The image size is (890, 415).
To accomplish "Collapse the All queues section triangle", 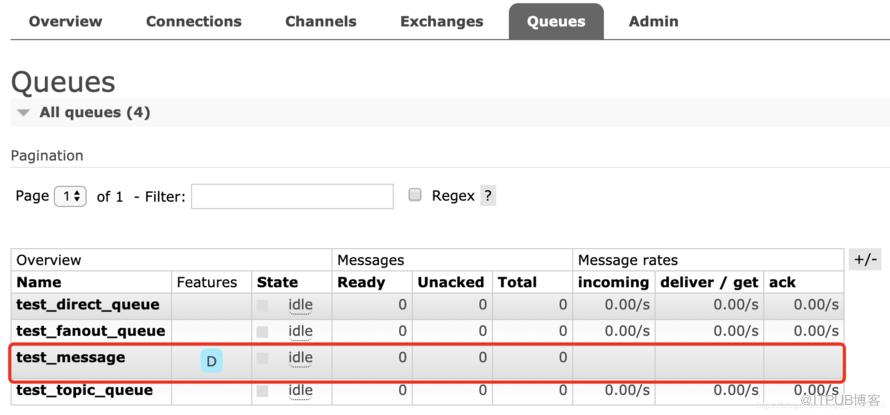I will [23, 112].
